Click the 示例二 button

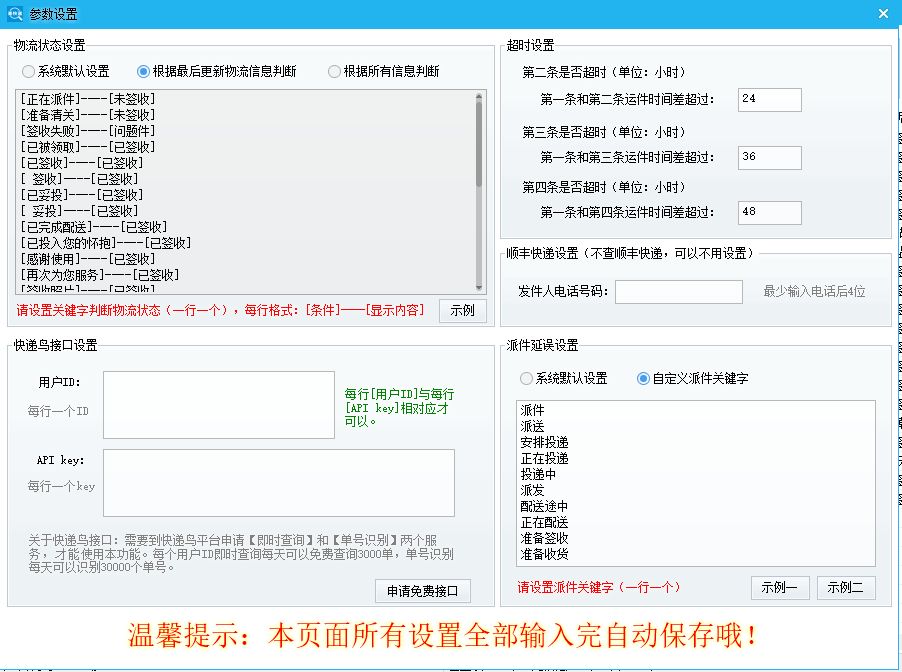click(x=846, y=587)
